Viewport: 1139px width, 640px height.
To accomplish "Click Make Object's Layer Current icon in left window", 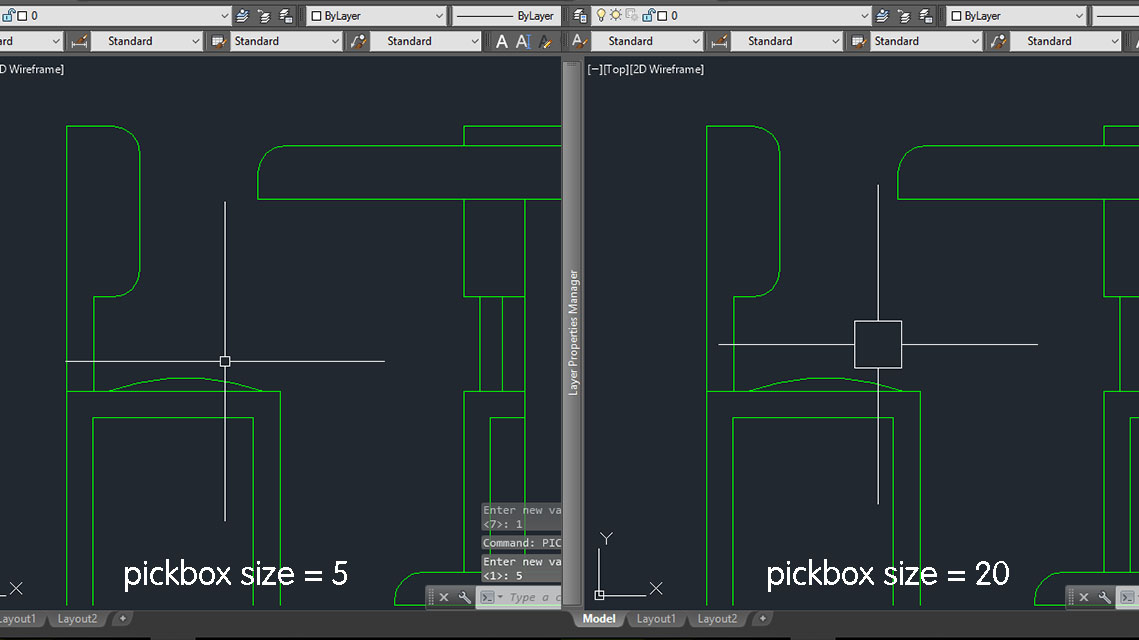I will [242, 15].
